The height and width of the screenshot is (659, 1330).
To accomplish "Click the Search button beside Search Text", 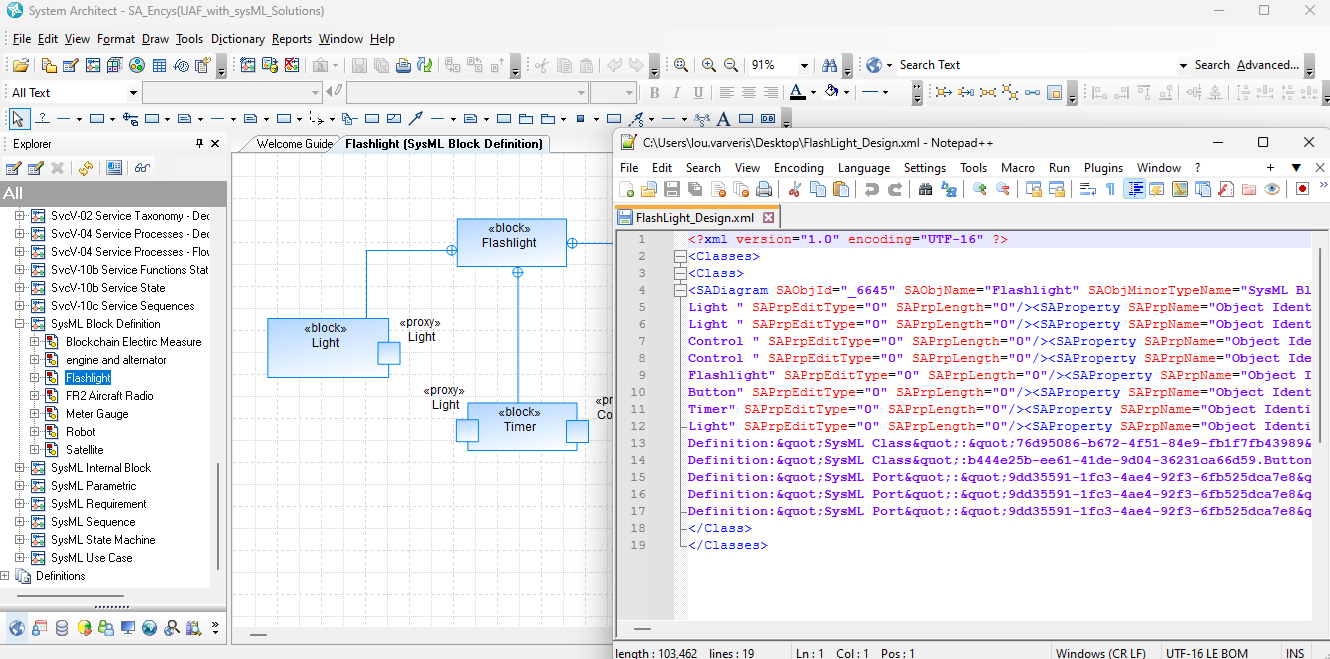I will click(1212, 65).
